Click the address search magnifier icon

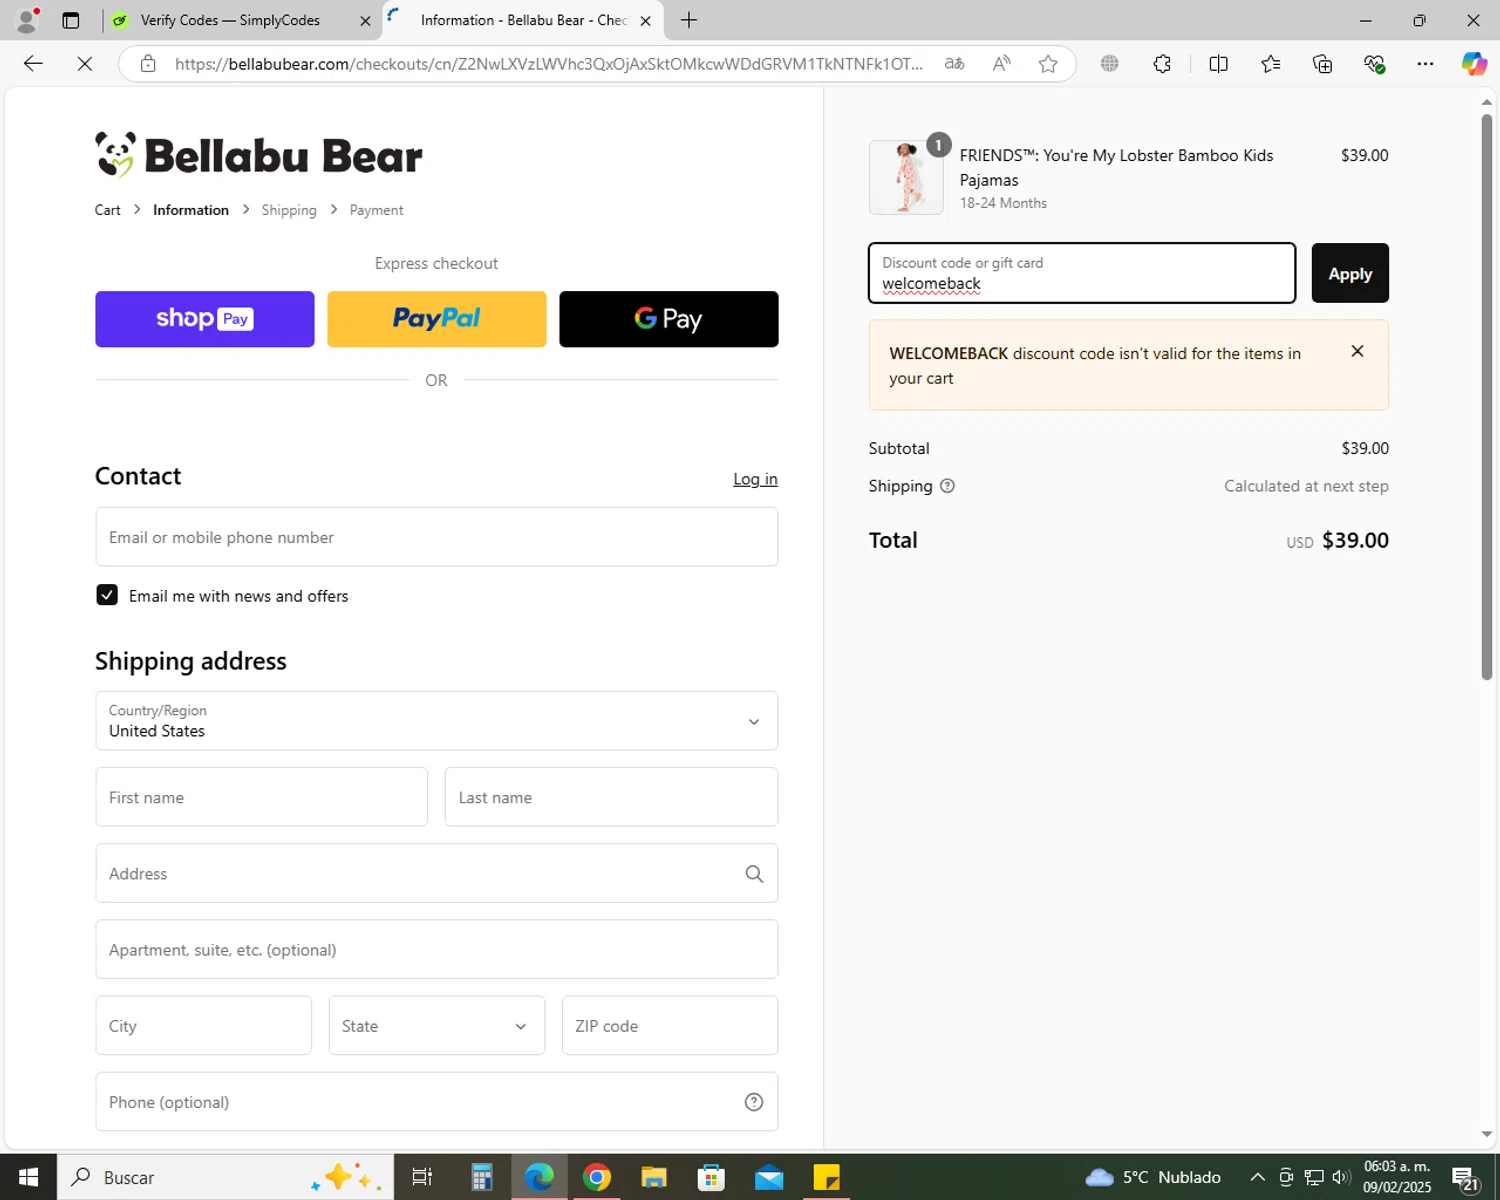(754, 874)
